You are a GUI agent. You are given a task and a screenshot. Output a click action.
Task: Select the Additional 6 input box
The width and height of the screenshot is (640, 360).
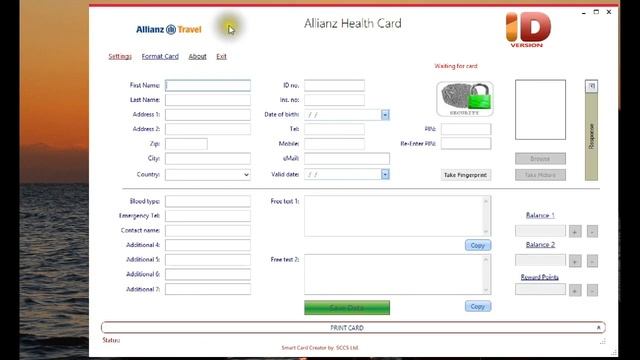point(208,274)
